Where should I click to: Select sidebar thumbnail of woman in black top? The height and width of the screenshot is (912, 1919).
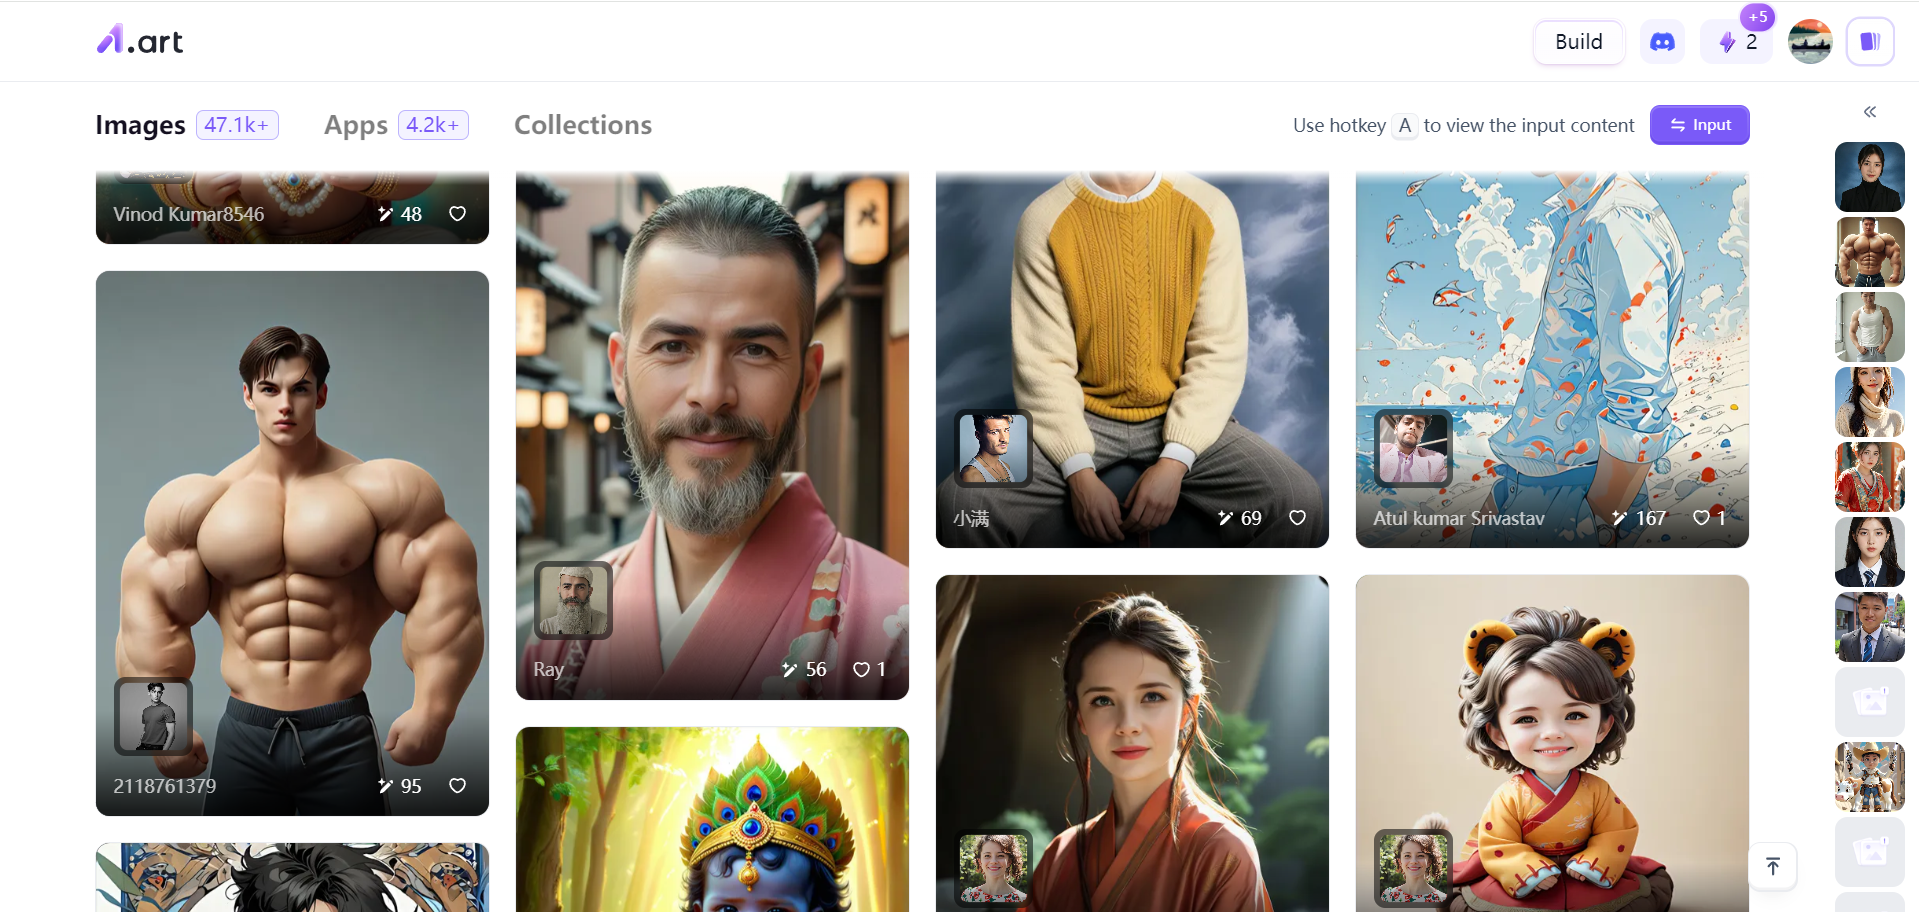click(x=1870, y=177)
